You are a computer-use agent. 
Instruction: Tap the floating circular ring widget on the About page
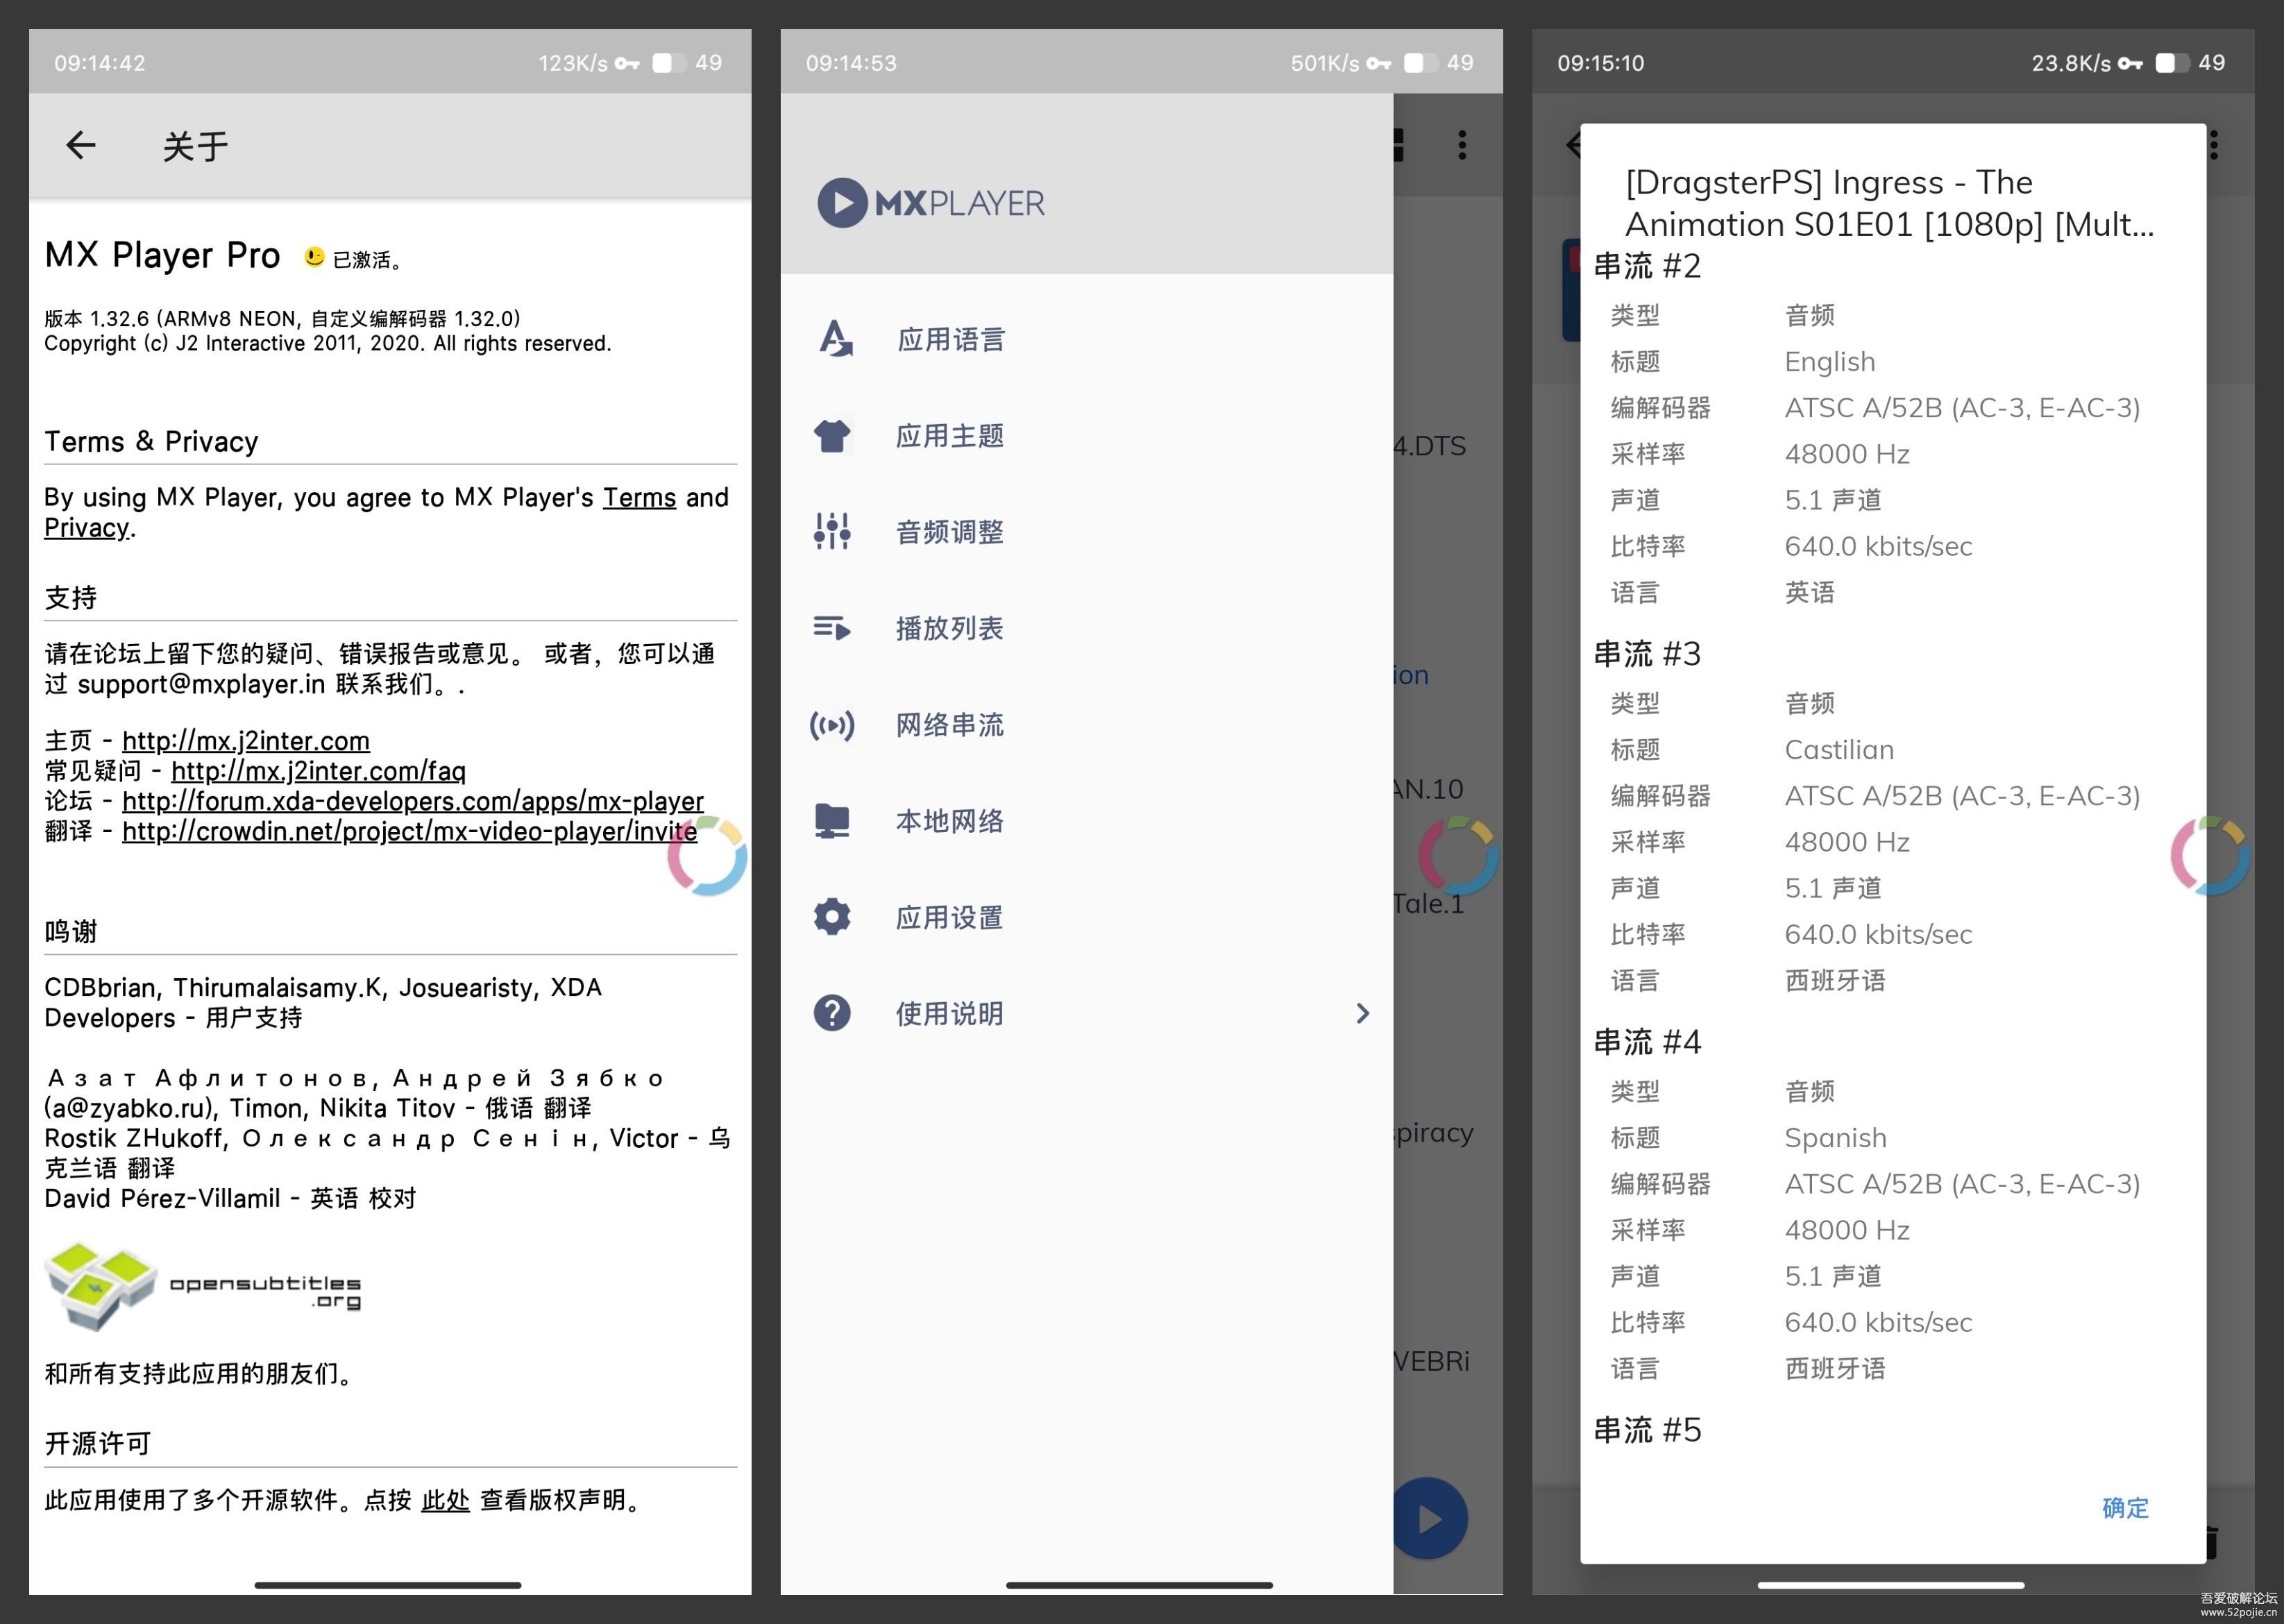[707, 856]
